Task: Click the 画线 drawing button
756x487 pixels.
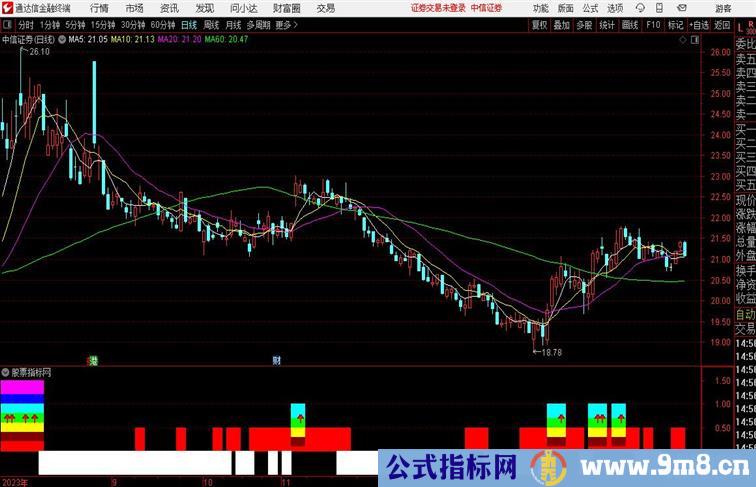Action: [630, 24]
